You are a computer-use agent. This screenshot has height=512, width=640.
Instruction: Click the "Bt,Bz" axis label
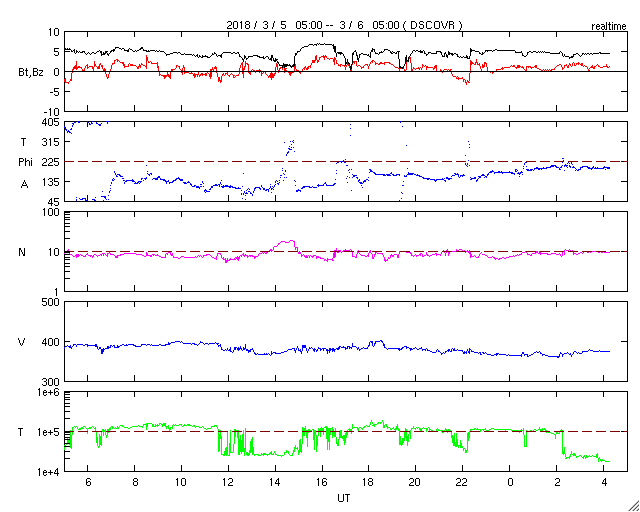click(31, 73)
